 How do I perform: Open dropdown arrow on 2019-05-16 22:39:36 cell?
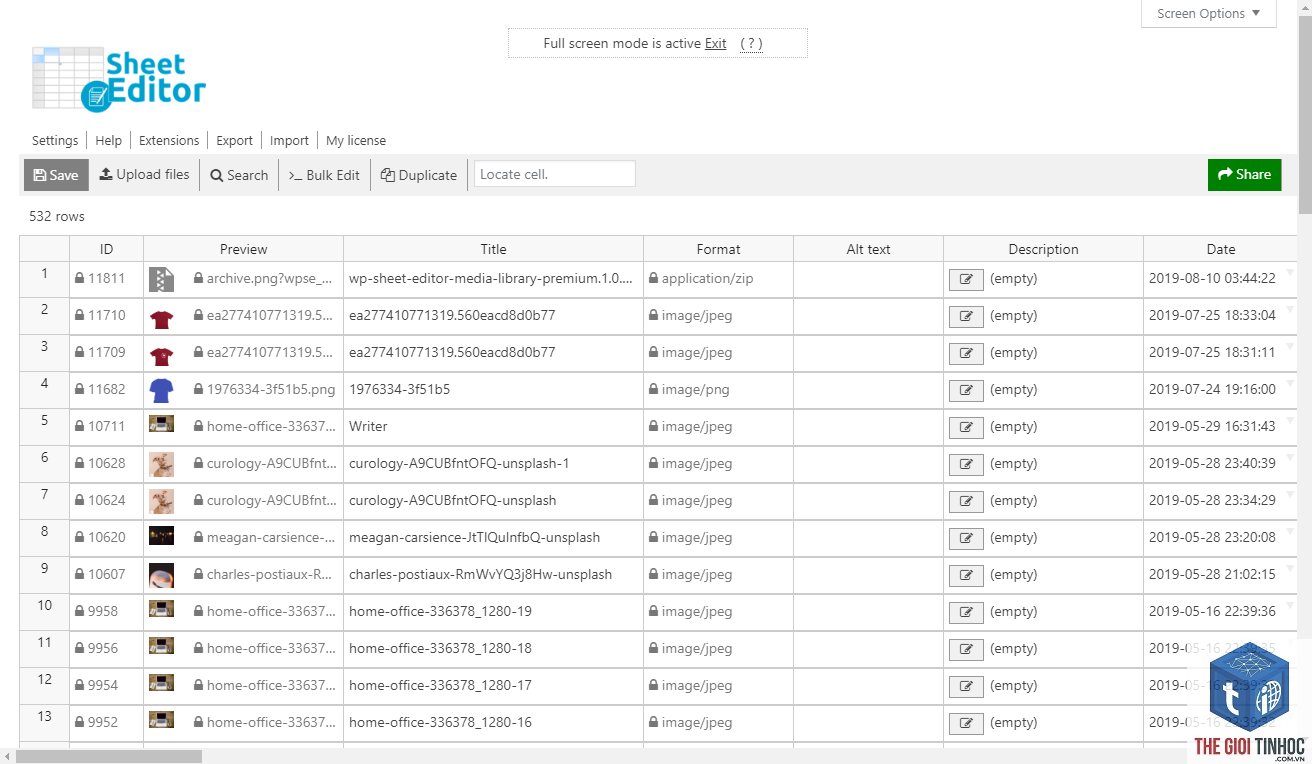point(1290,605)
